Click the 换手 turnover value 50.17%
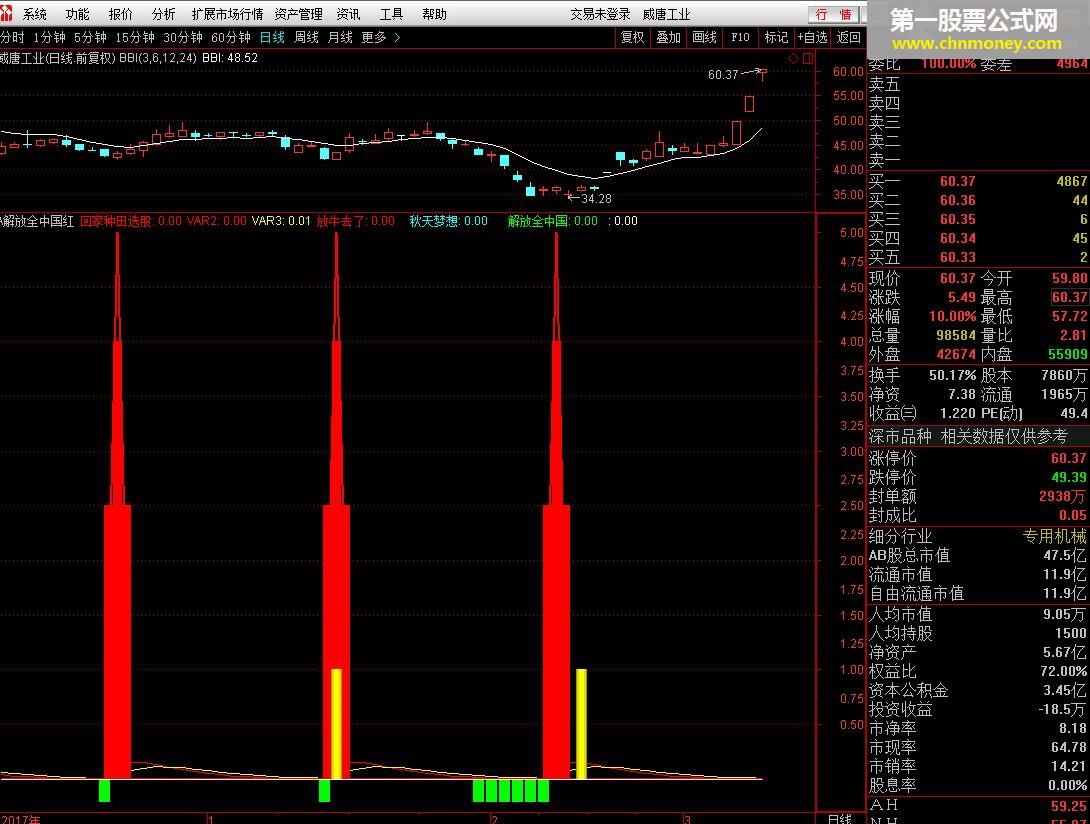This screenshot has height=824, width=1090. click(952, 375)
